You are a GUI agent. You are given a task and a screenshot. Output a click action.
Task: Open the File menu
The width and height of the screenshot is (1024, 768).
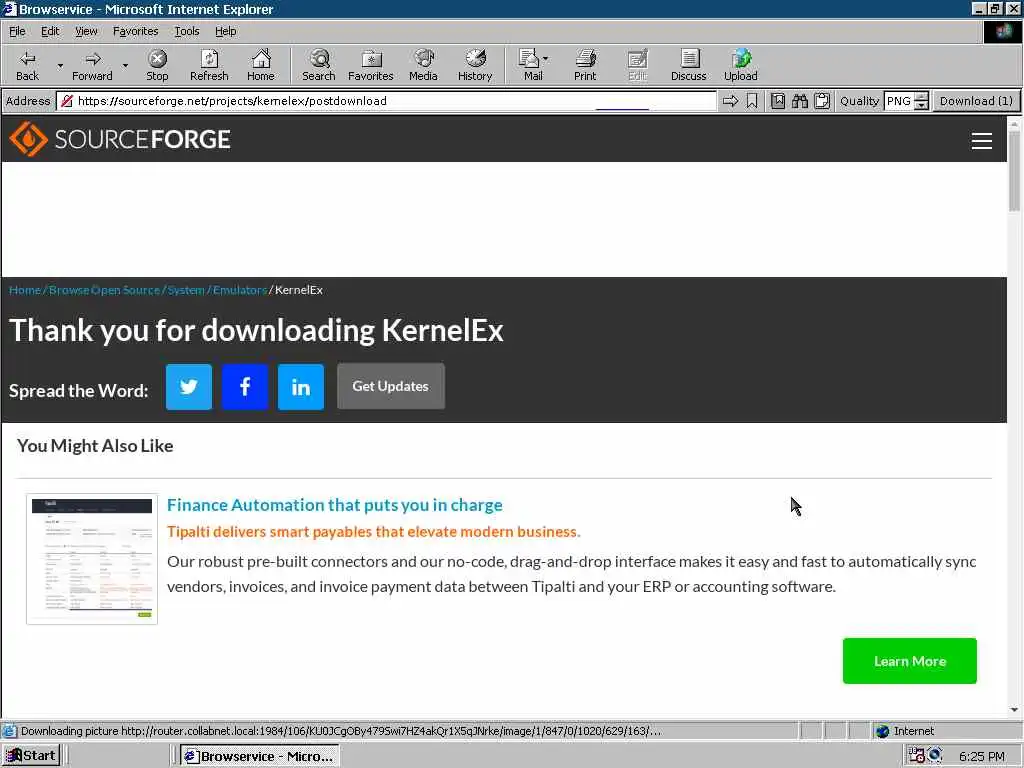point(17,31)
